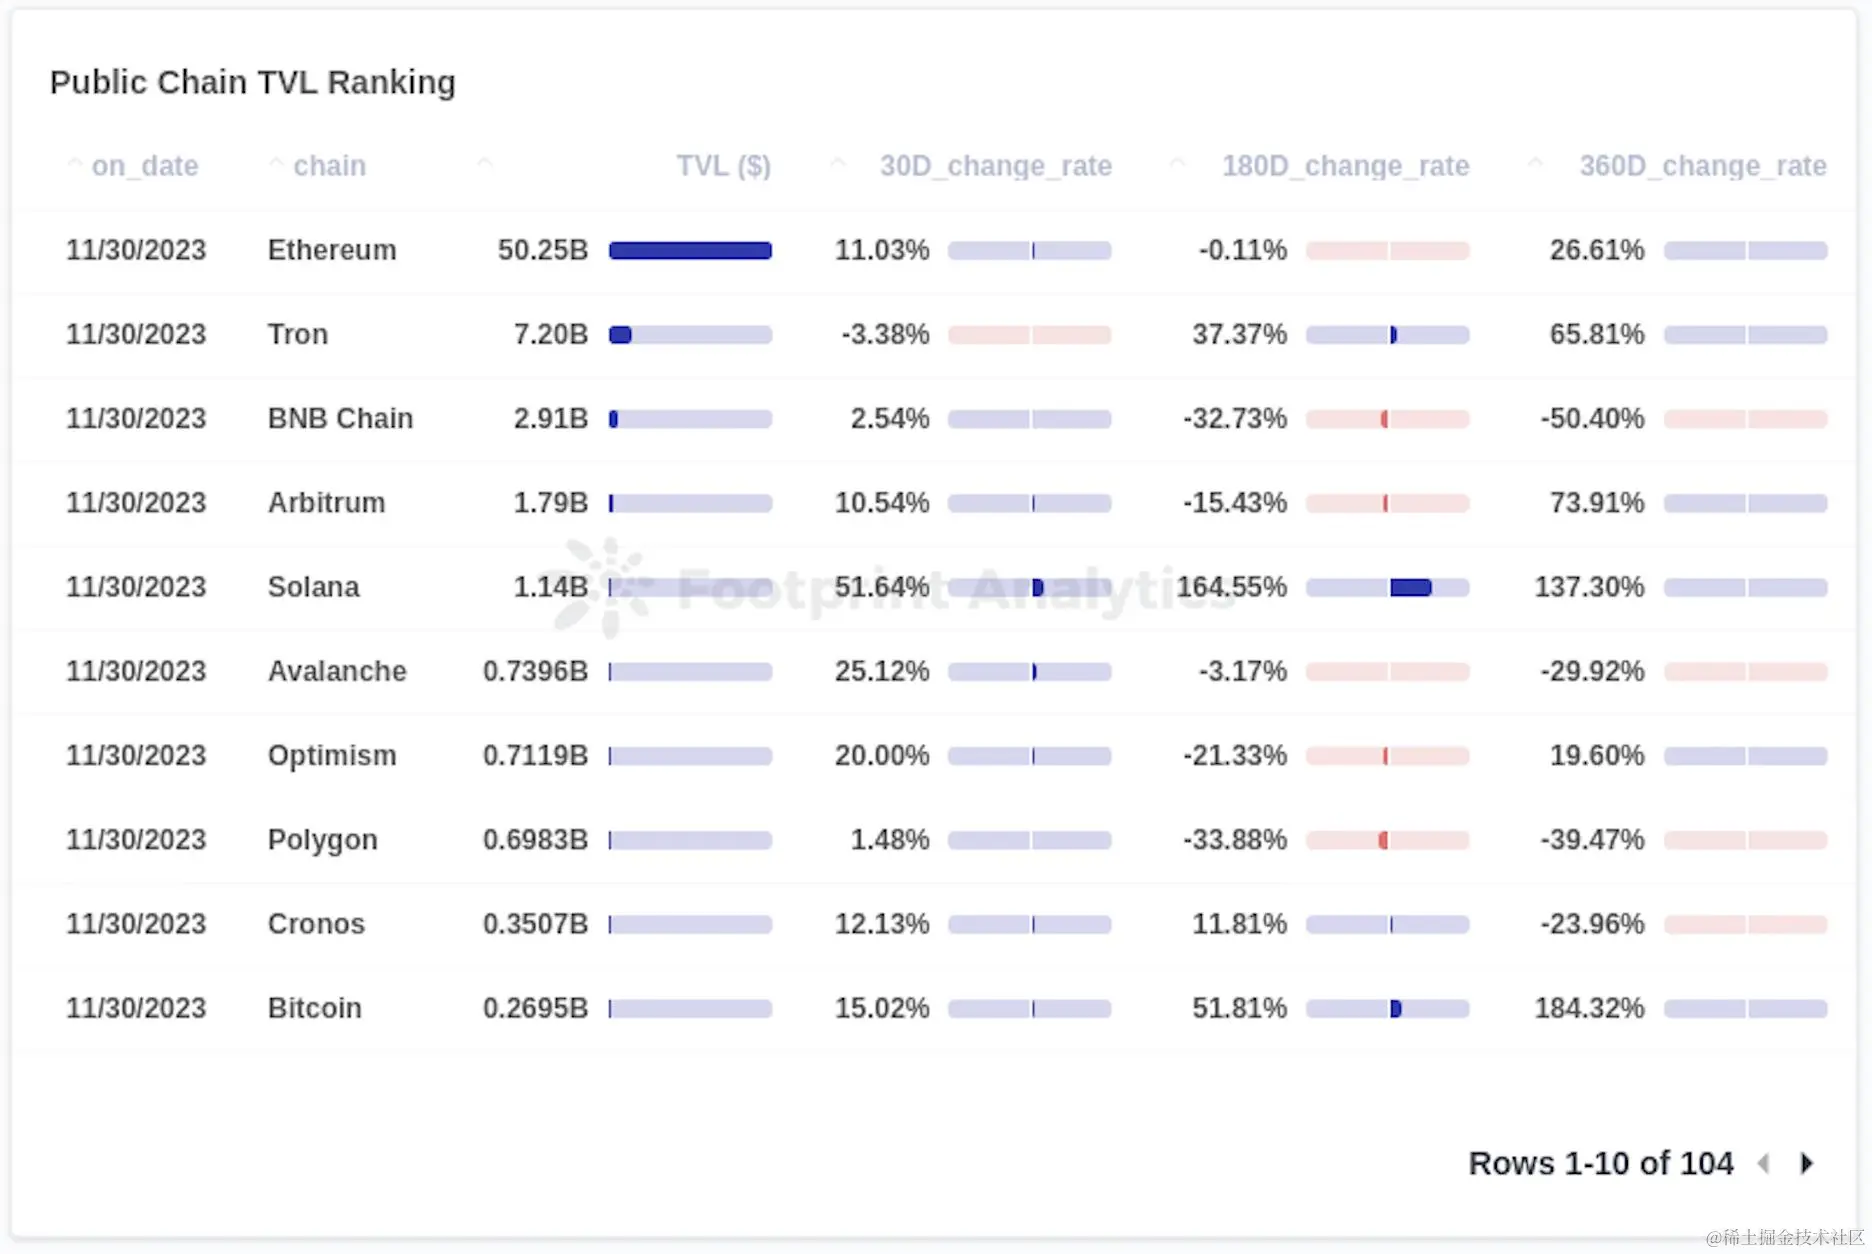The width and height of the screenshot is (1872, 1254).
Task: Click the 164.55% 180D change value
Action: coord(1232,587)
